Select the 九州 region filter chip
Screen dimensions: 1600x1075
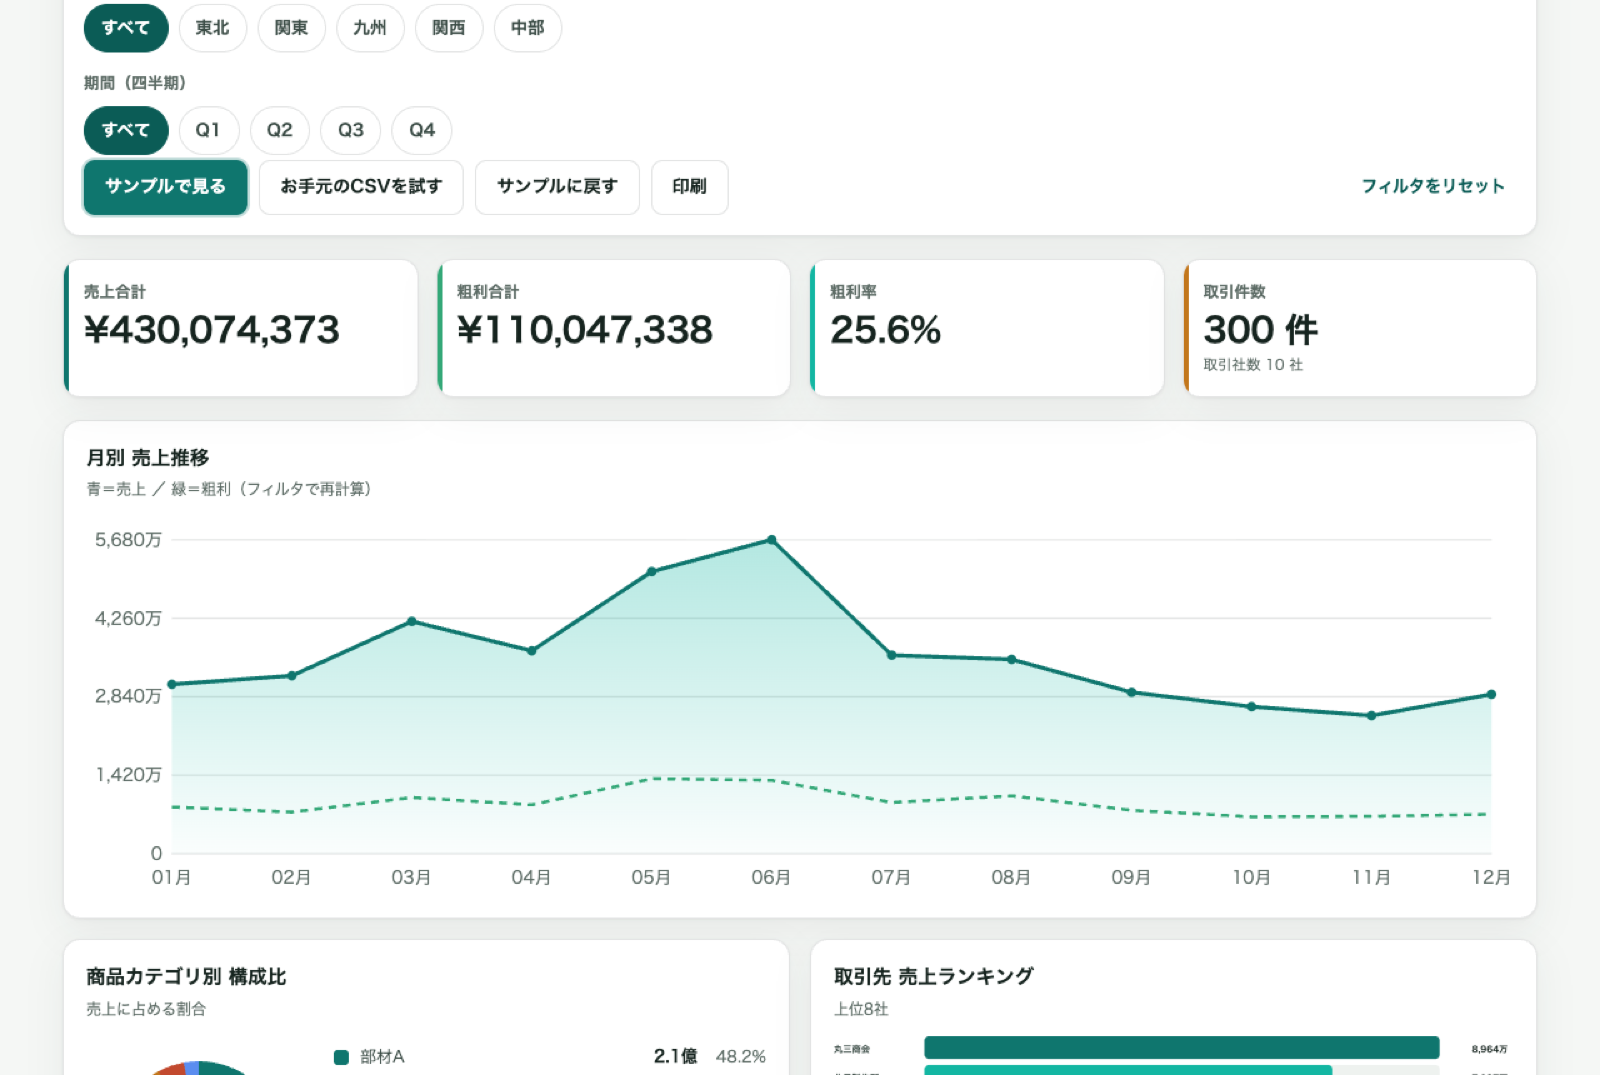point(370,28)
